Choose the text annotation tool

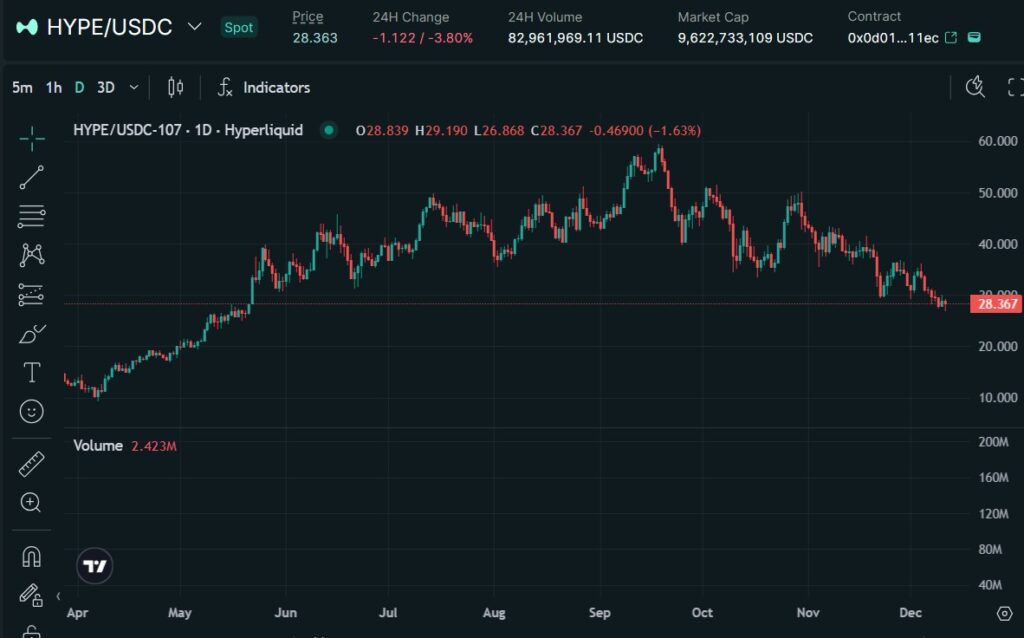[x=32, y=373]
